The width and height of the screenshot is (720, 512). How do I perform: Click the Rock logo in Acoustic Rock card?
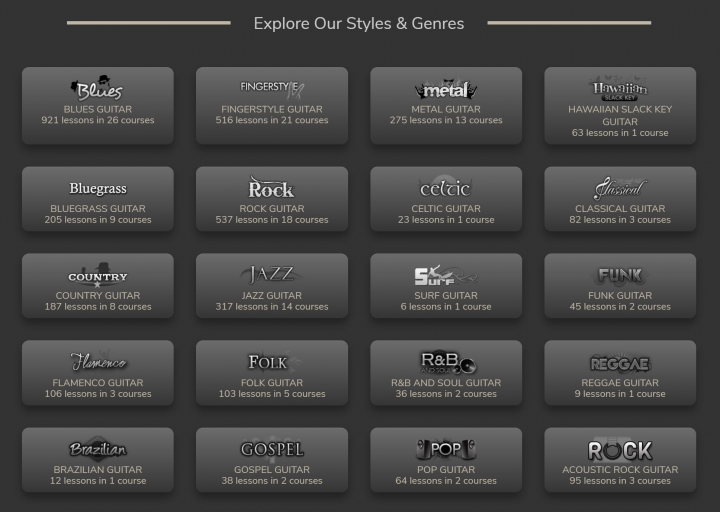coord(620,450)
